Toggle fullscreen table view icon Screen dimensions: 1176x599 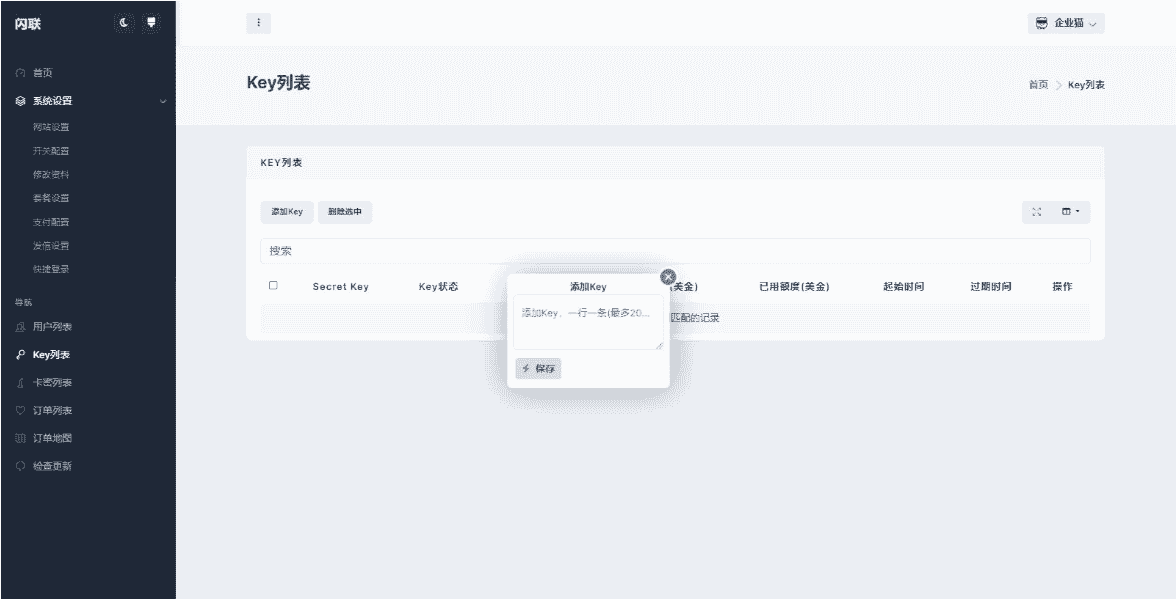1037,212
